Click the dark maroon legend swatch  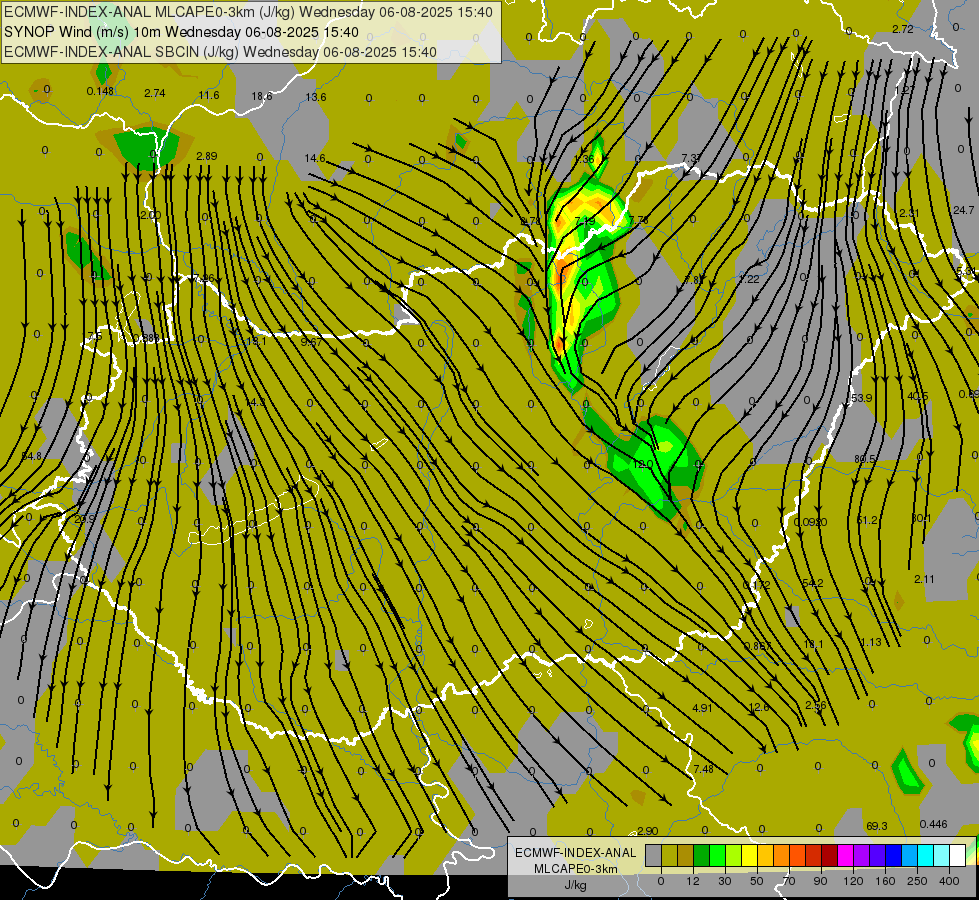click(829, 856)
